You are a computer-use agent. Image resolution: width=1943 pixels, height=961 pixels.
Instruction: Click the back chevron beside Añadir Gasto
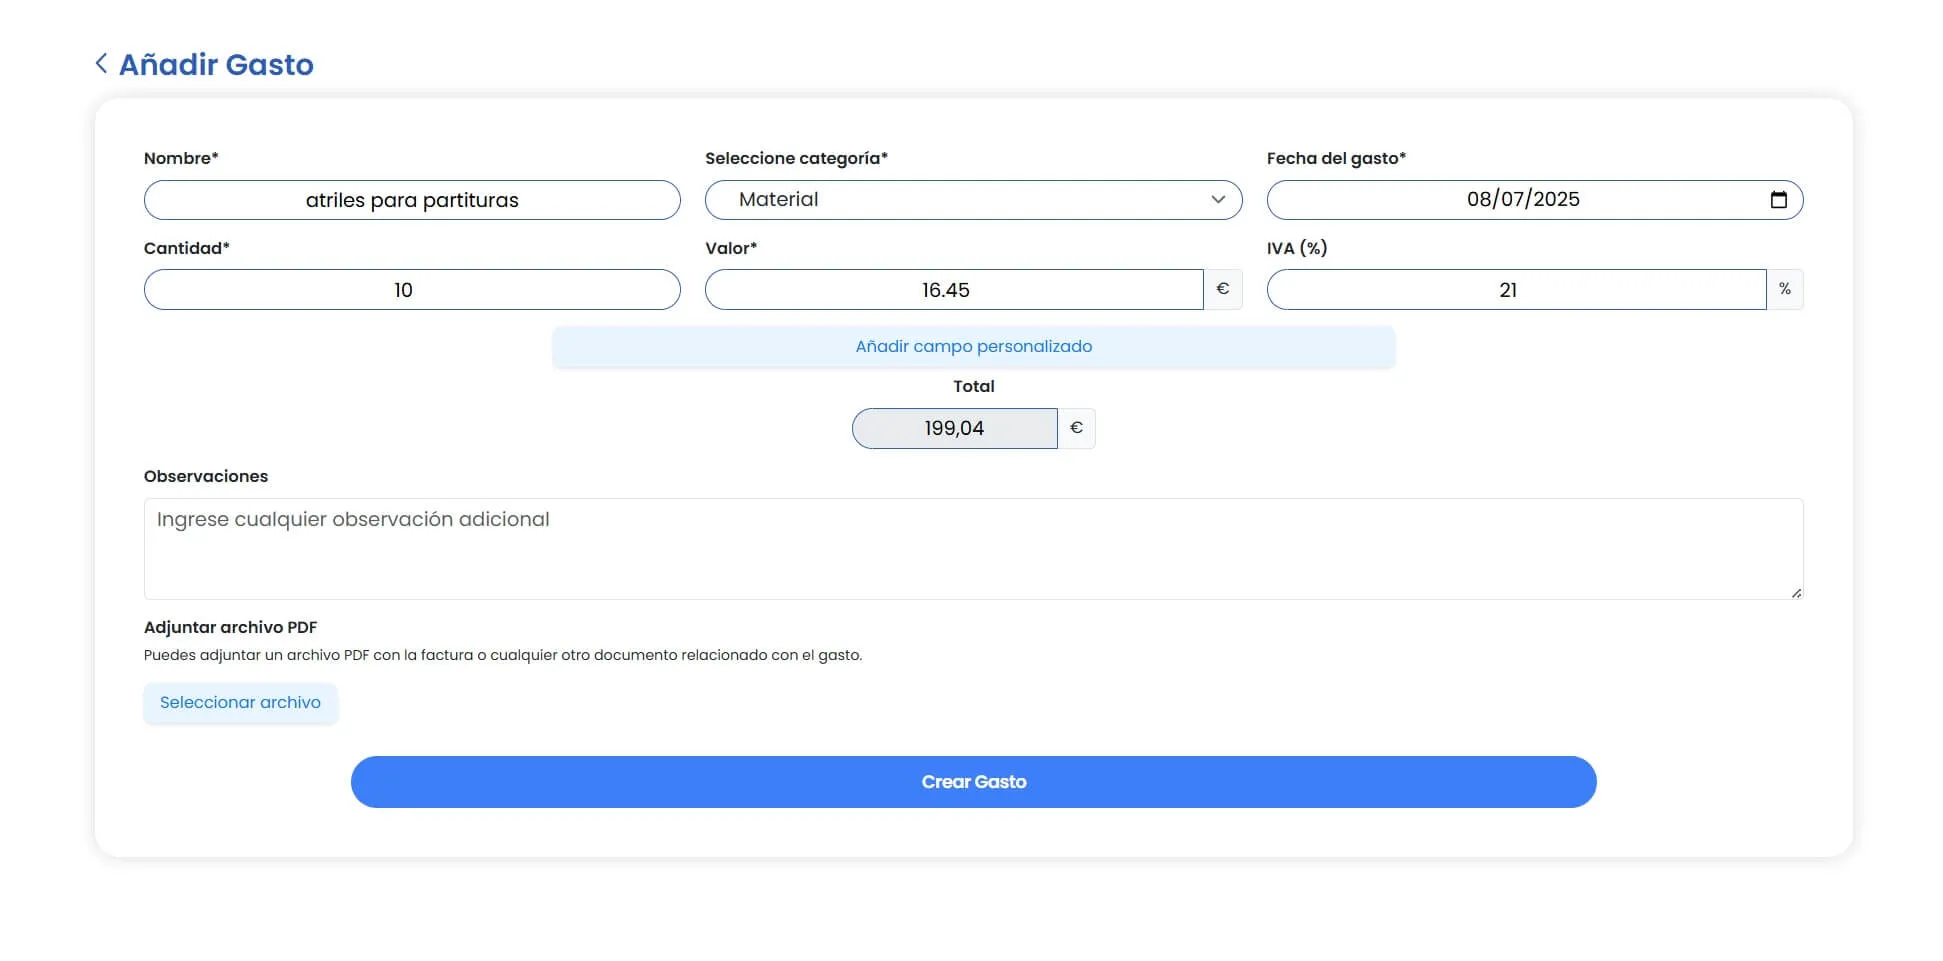pos(101,62)
